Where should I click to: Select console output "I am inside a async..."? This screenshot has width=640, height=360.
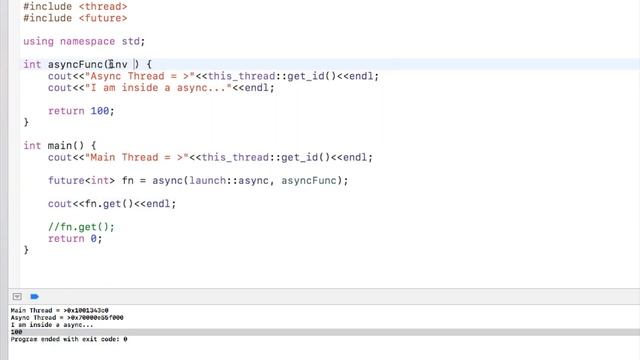(52, 325)
